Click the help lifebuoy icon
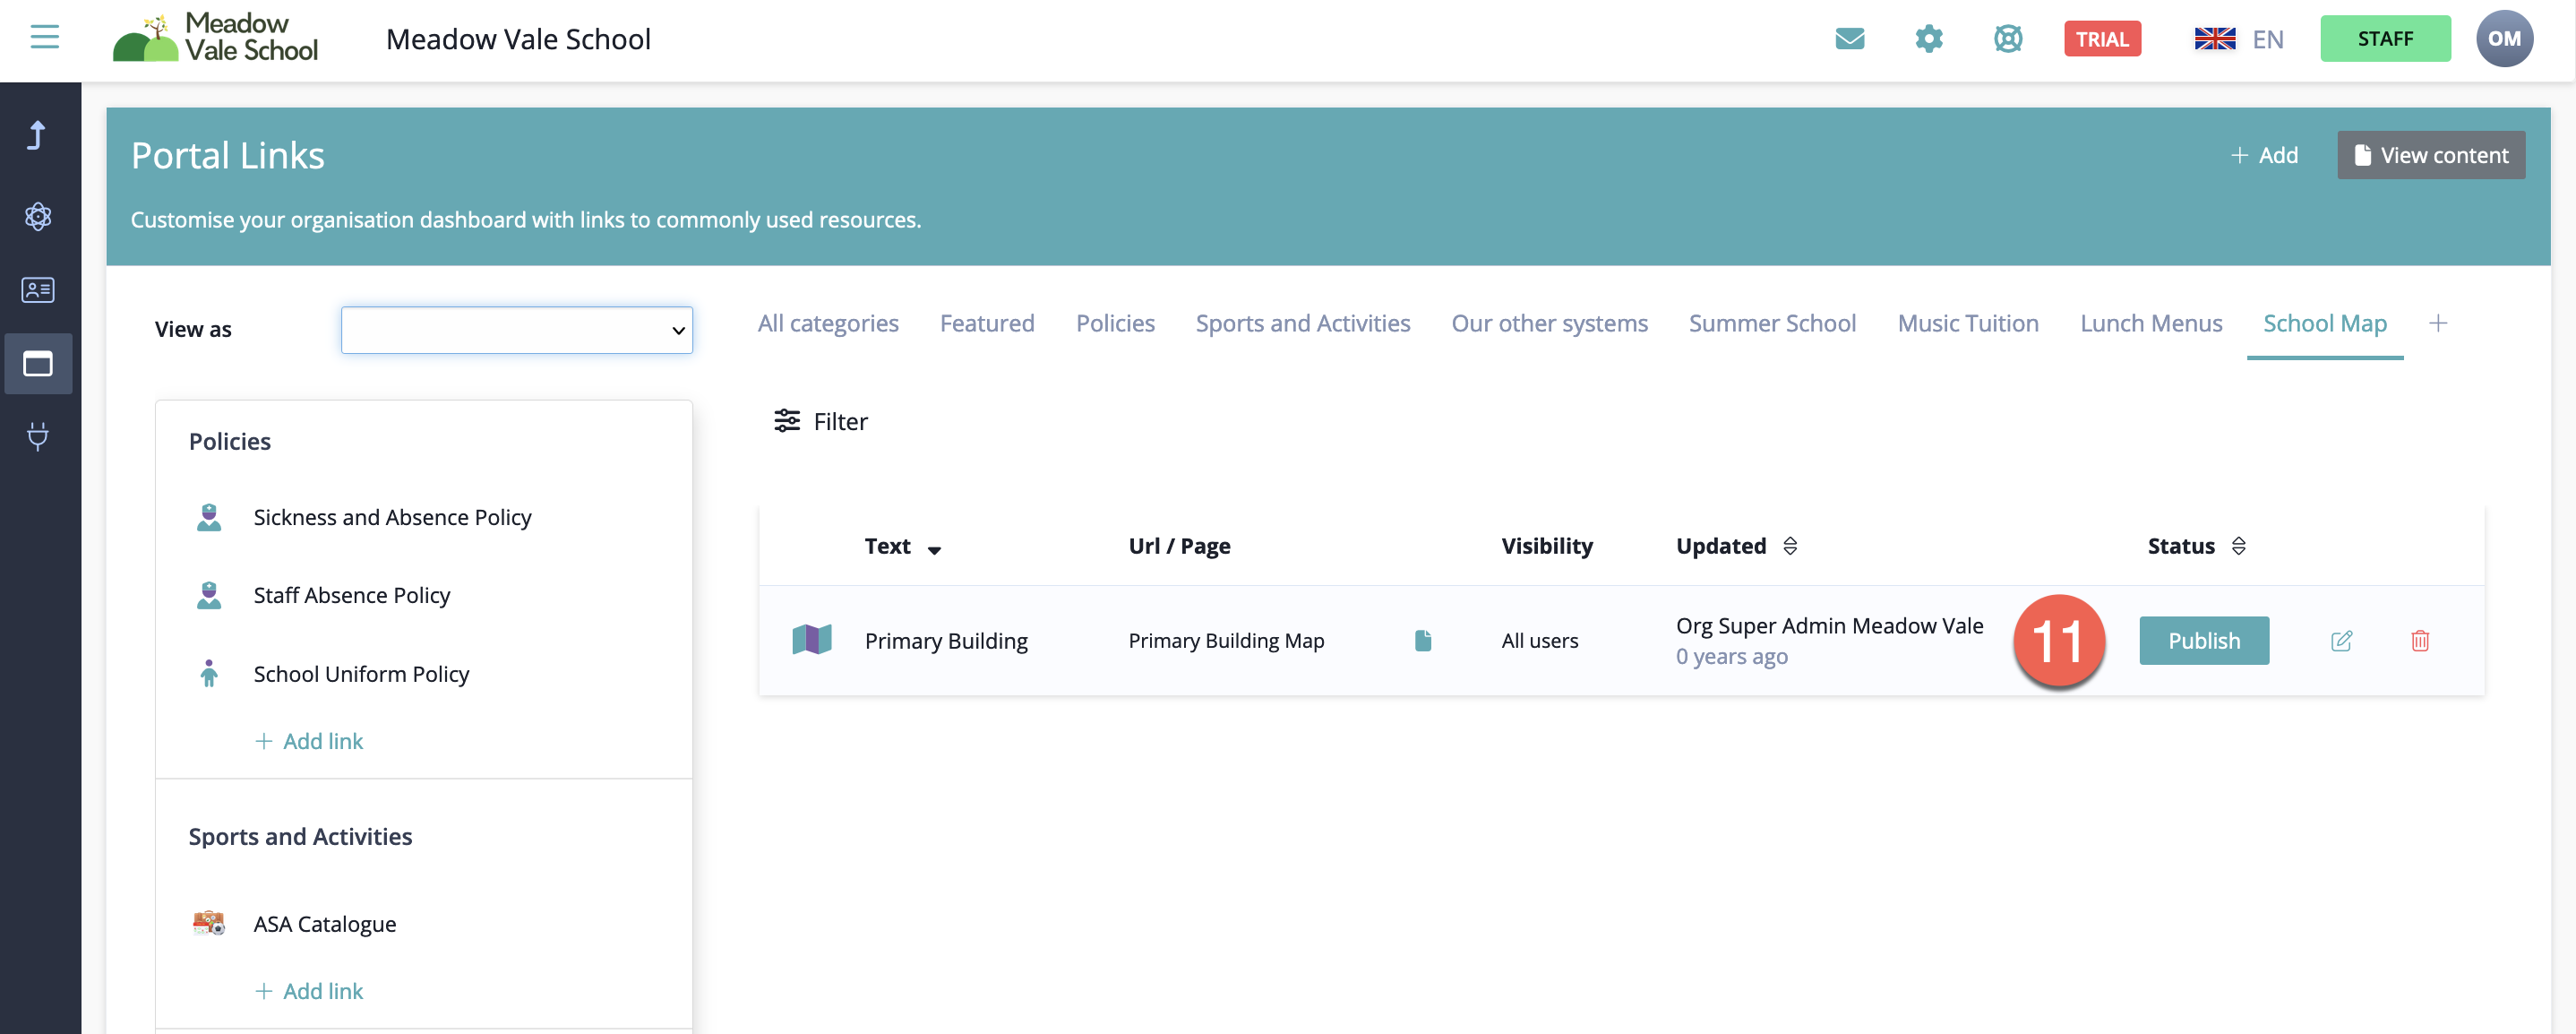2576x1034 pixels. coord(2007,39)
